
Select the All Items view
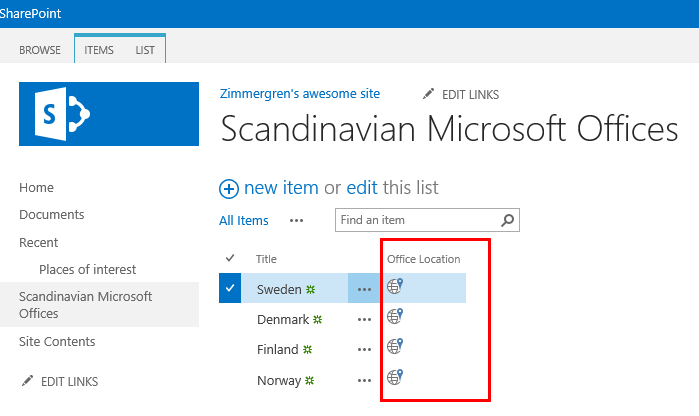[x=243, y=220]
